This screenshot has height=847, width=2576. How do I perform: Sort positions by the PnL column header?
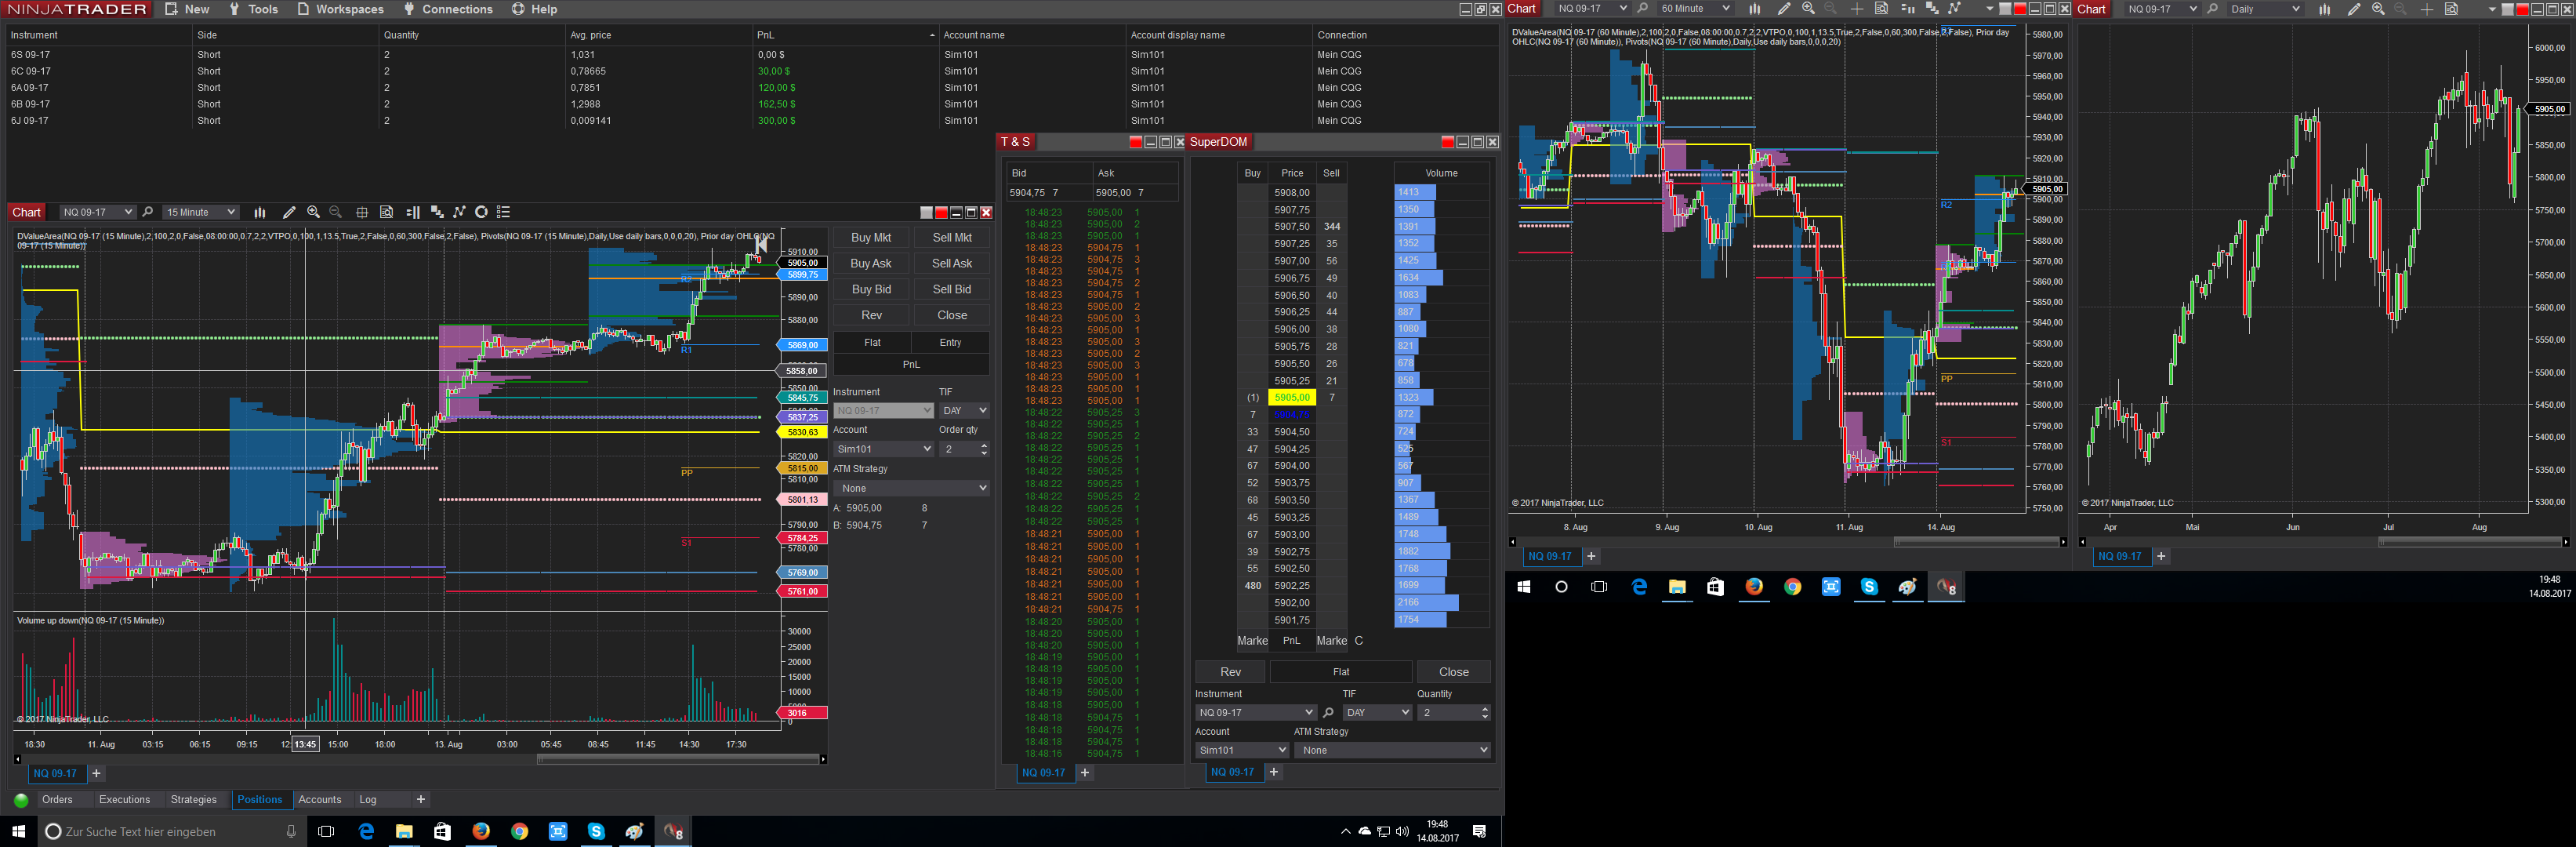pyautogui.click(x=845, y=35)
